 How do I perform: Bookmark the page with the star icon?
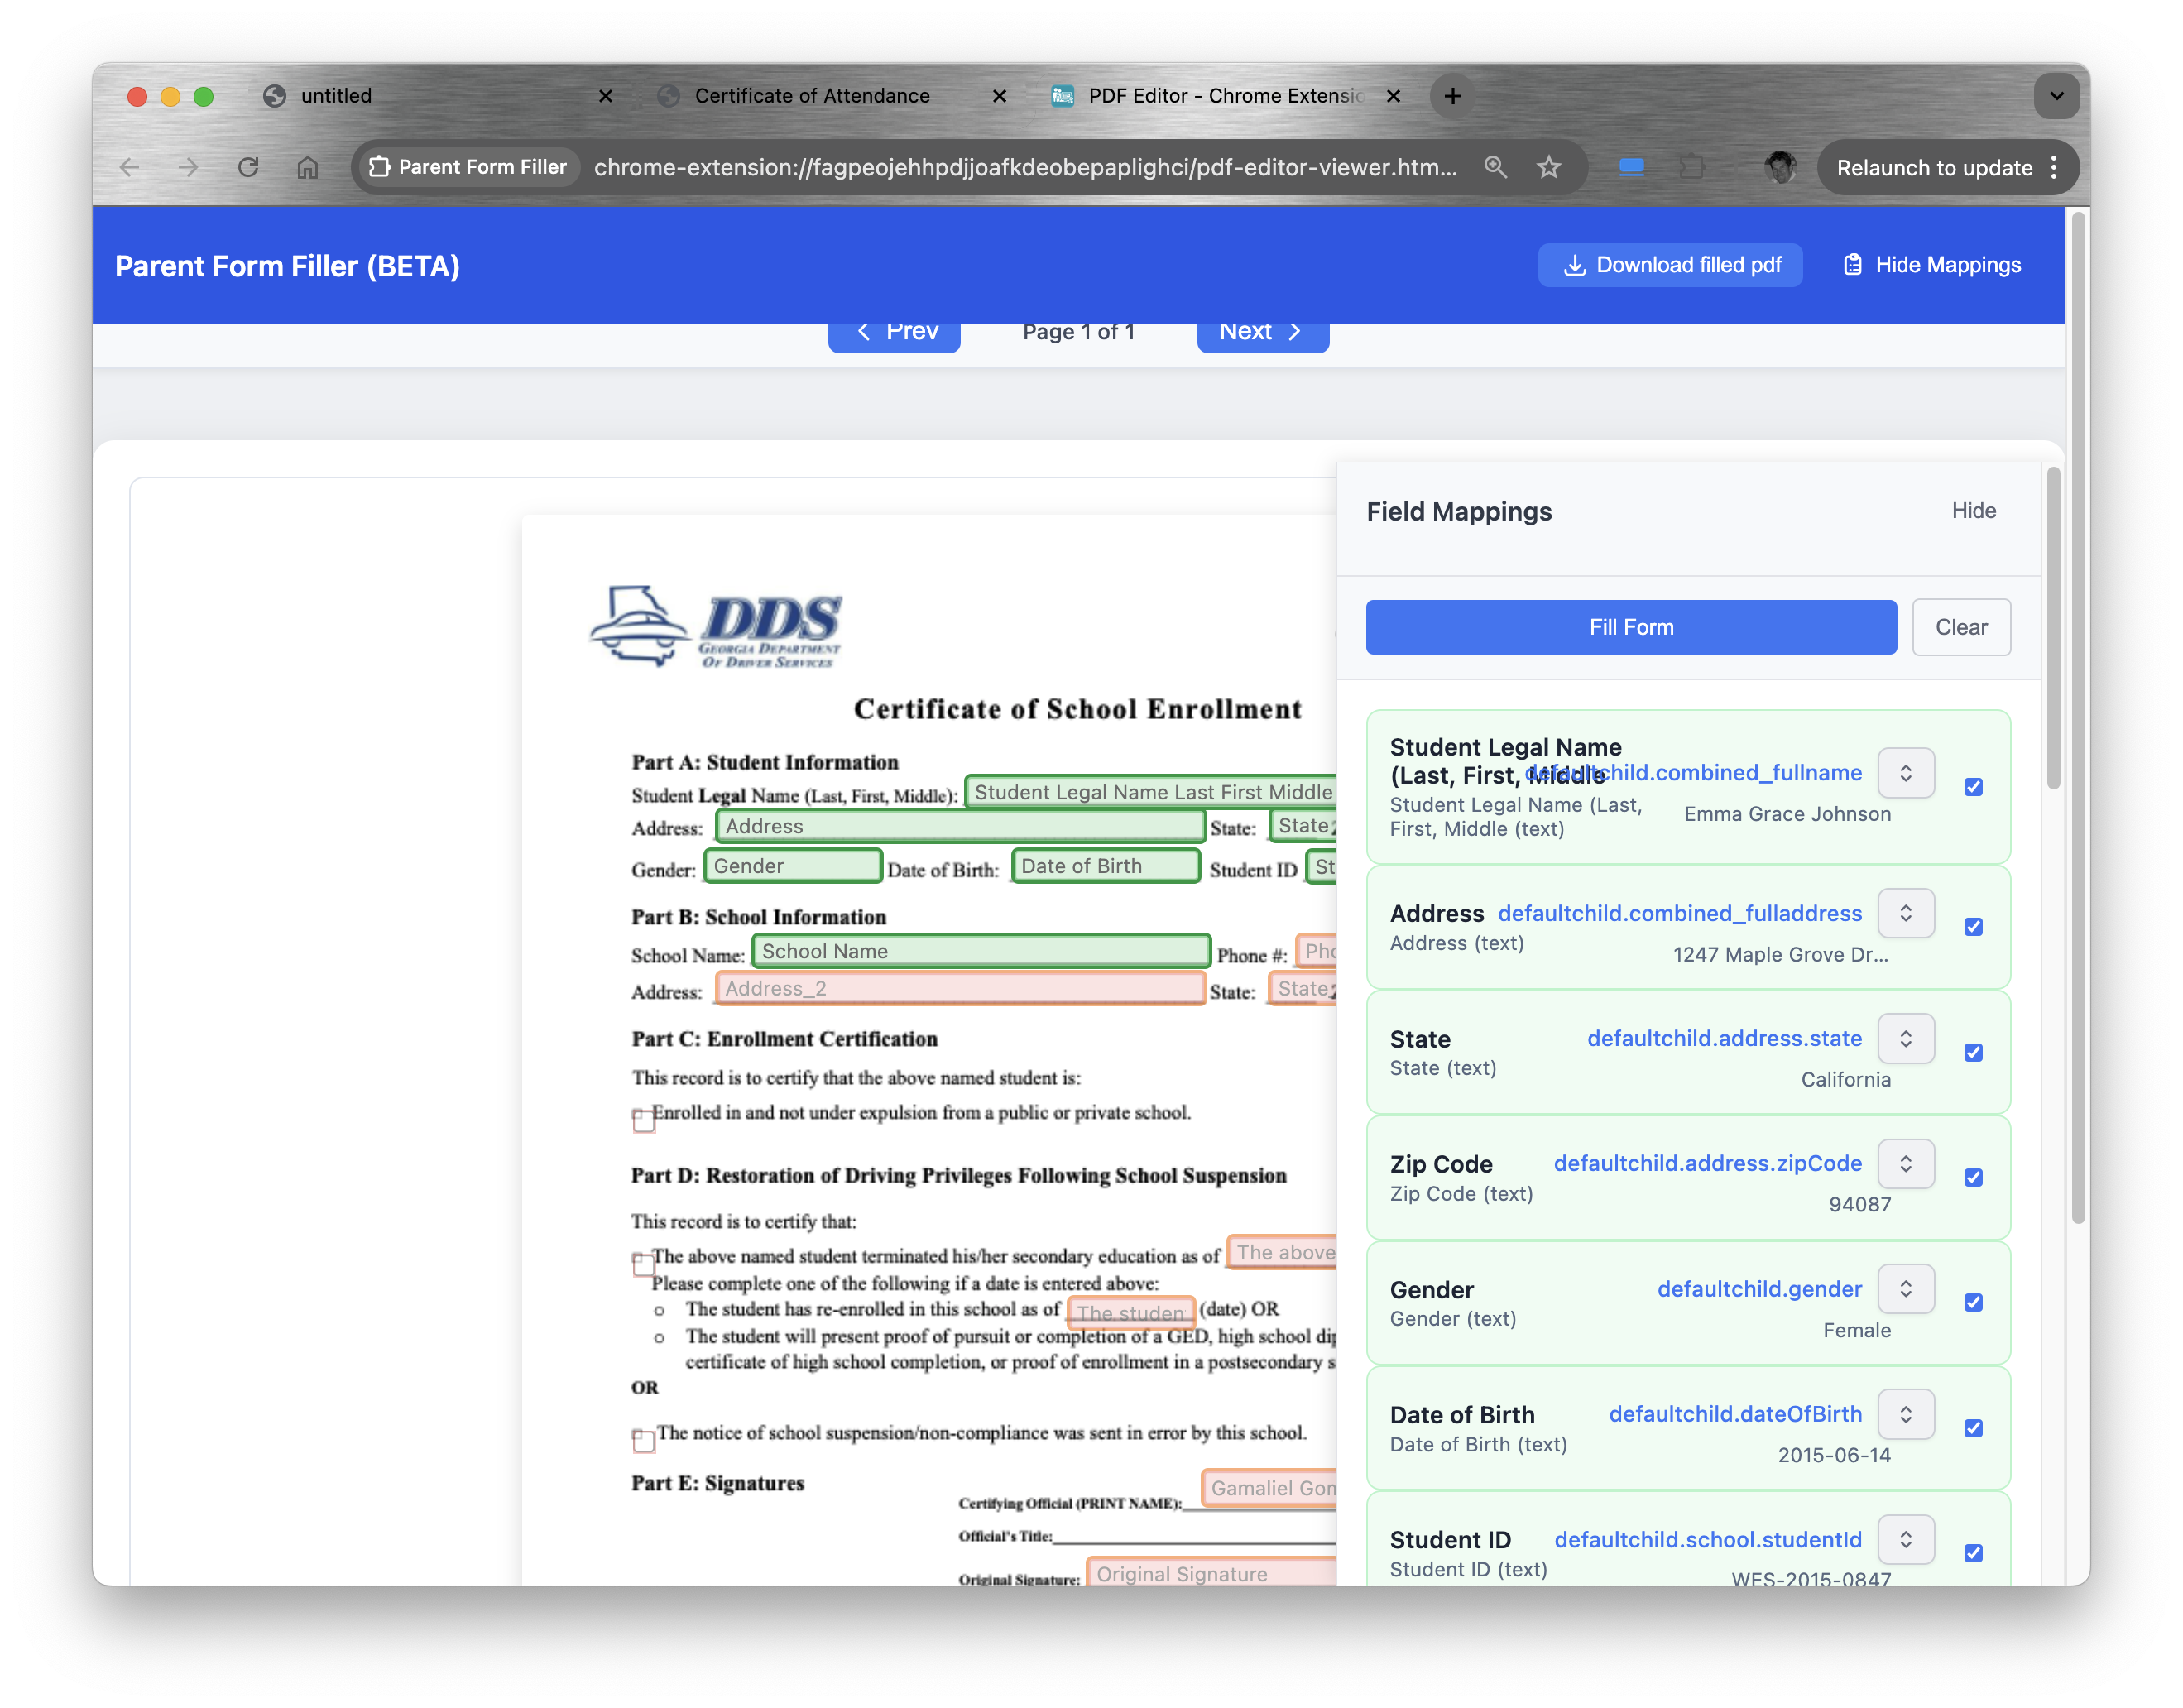pos(1549,167)
